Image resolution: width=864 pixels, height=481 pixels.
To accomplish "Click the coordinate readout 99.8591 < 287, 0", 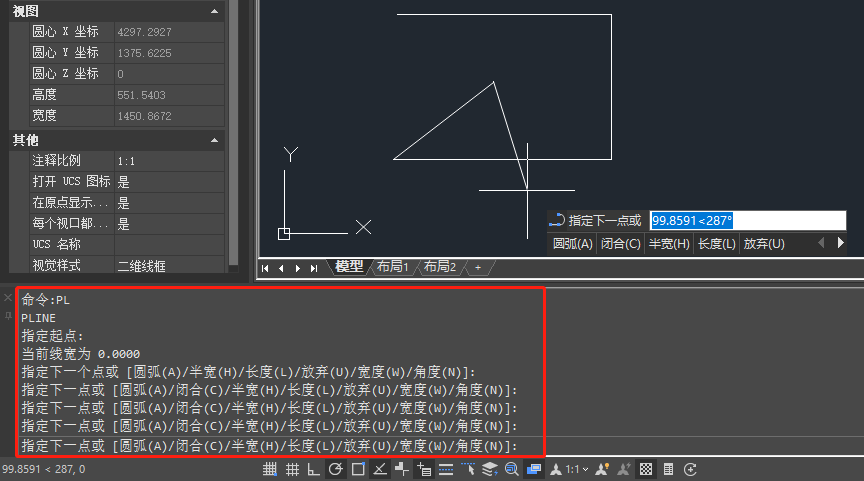I will (x=44, y=469).
